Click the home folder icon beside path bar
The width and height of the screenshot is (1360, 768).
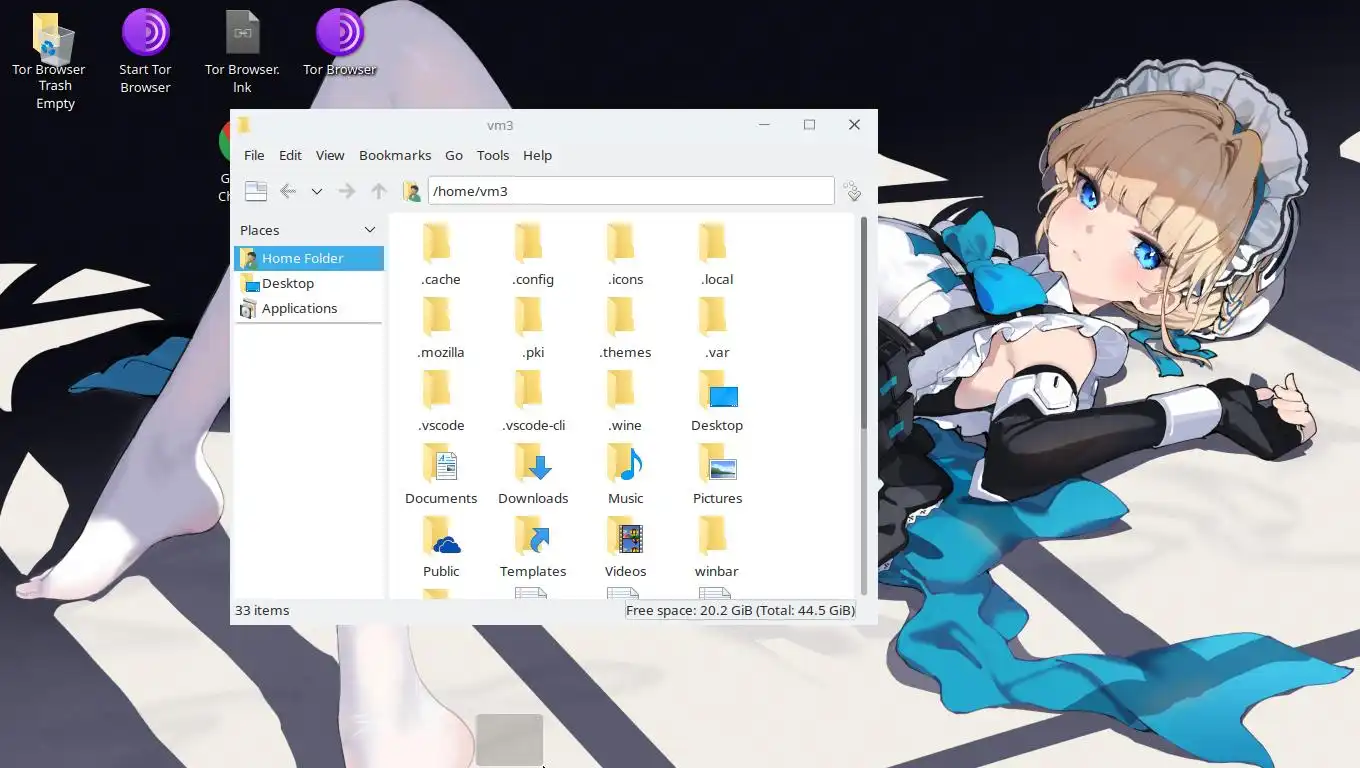[411, 191]
